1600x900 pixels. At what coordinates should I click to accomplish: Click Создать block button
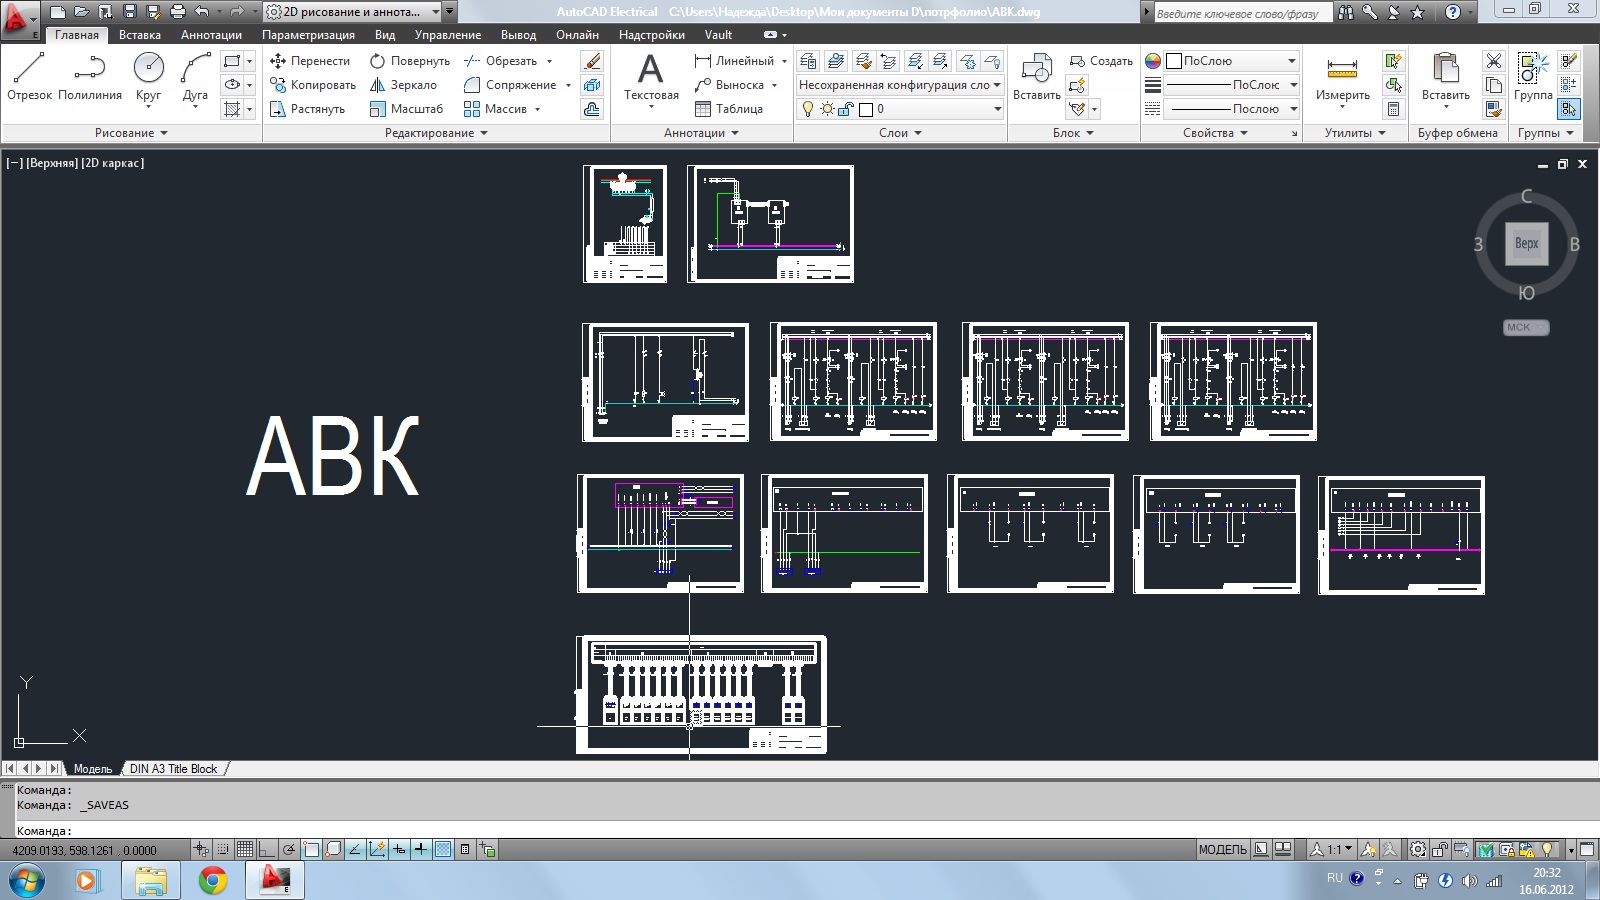point(1101,61)
